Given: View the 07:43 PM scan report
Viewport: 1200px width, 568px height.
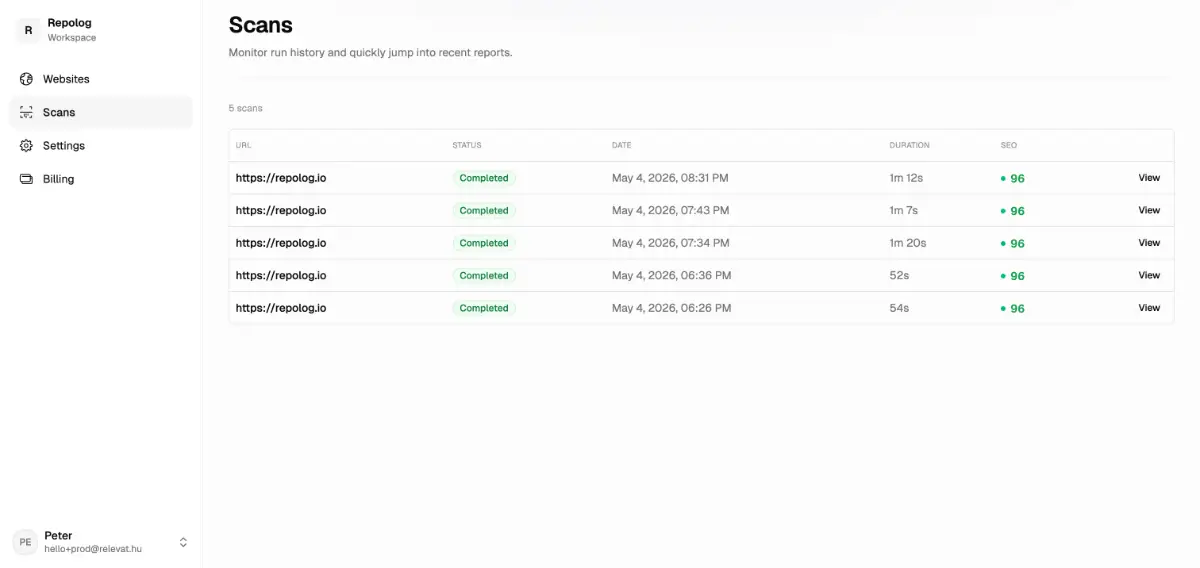Looking at the screenshot, I should point(1149,210).
